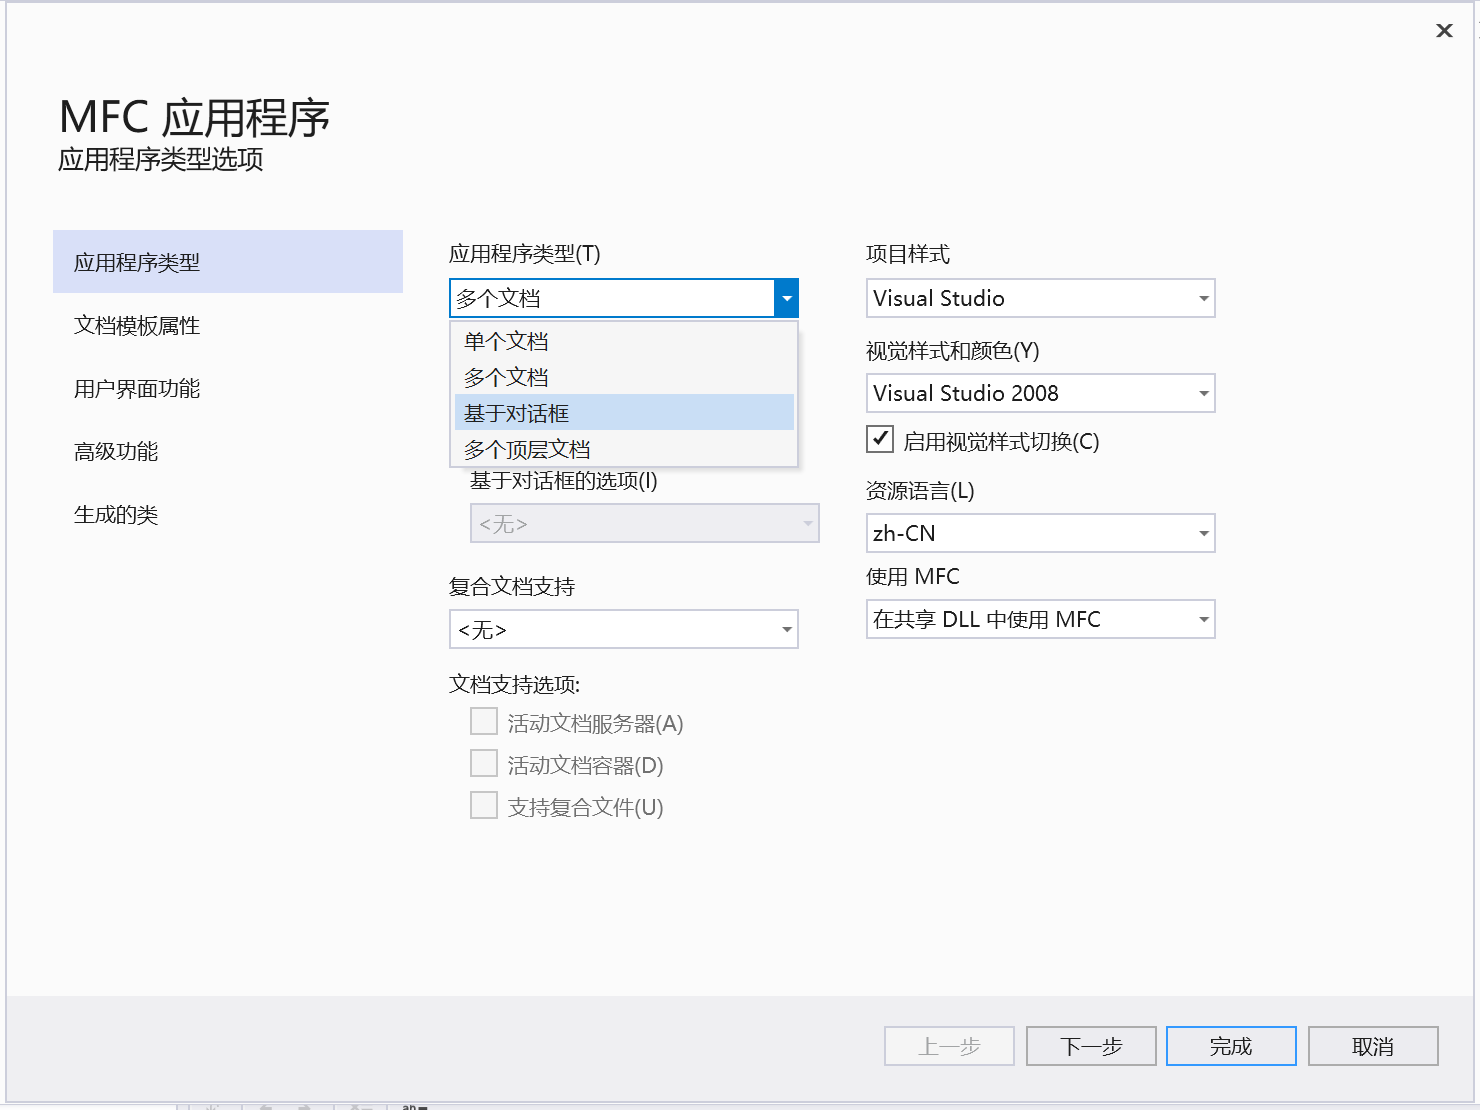Image resolution: width=1480 pixels, height=1110 pixels.
Task: Click 下一步 to continue
Action: tap(1091, 1046)
